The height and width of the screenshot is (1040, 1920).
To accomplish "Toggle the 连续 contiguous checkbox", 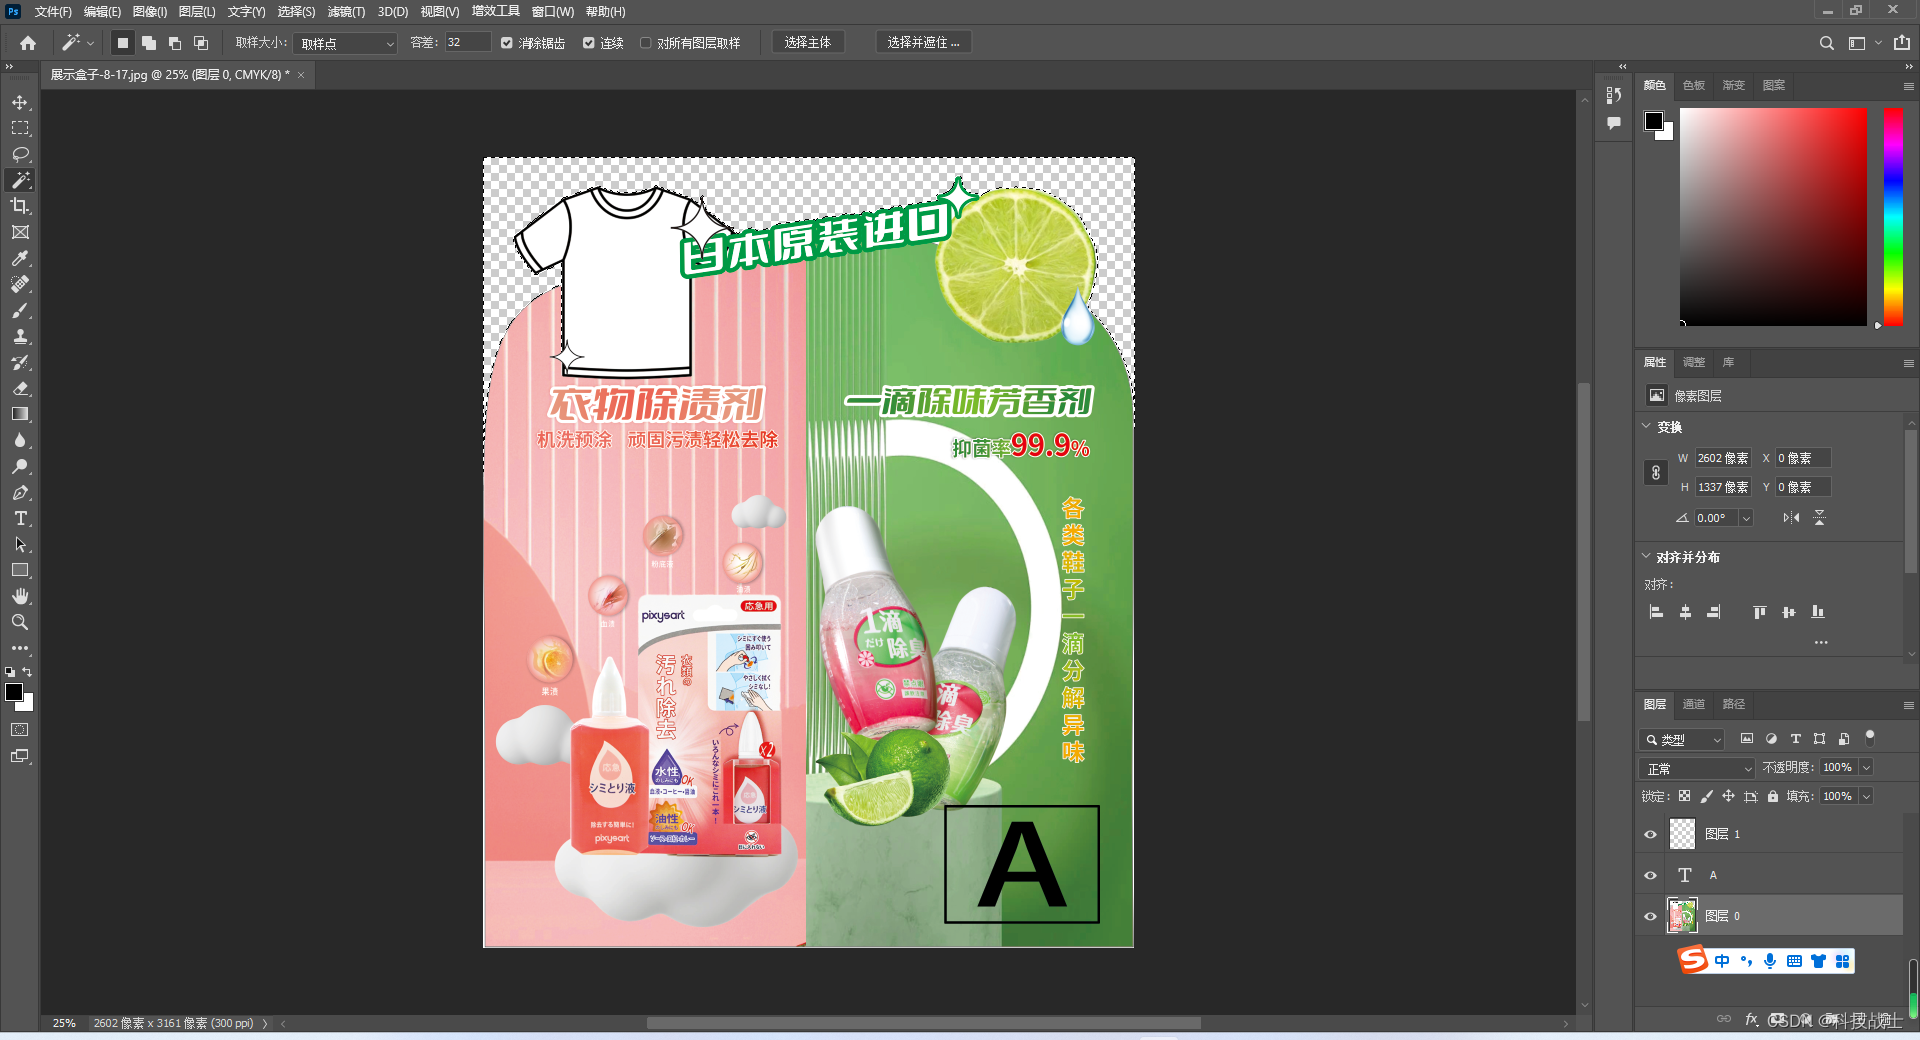I will coord(589,43).
